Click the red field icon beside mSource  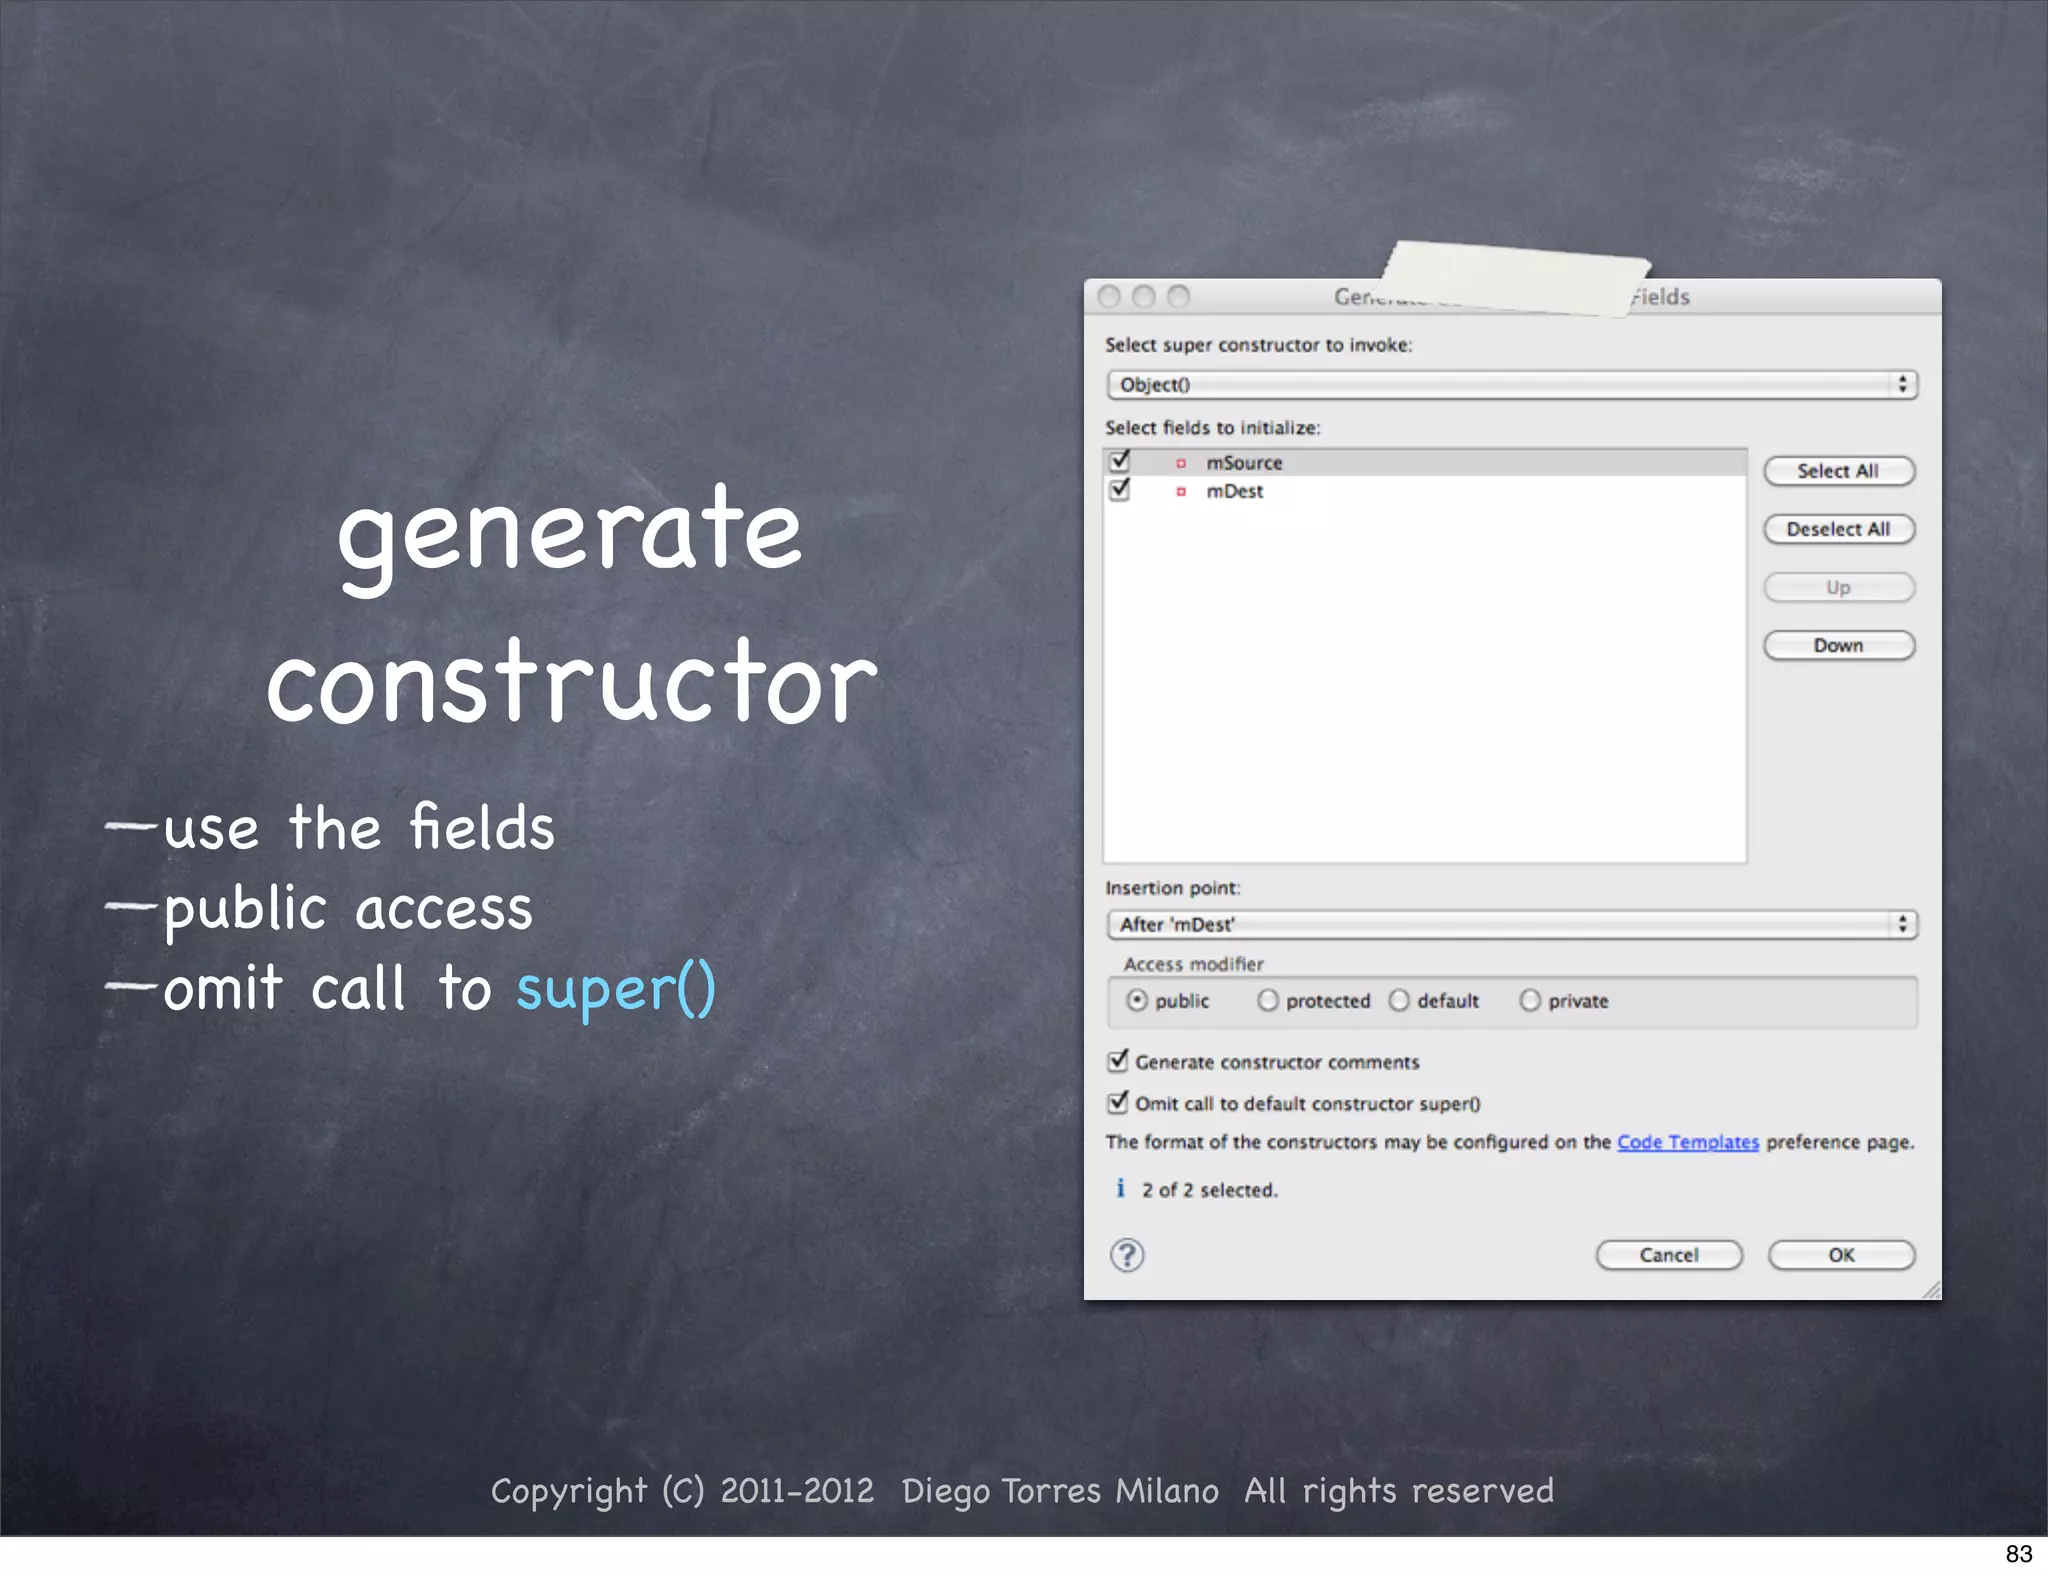pos(1181,463)
